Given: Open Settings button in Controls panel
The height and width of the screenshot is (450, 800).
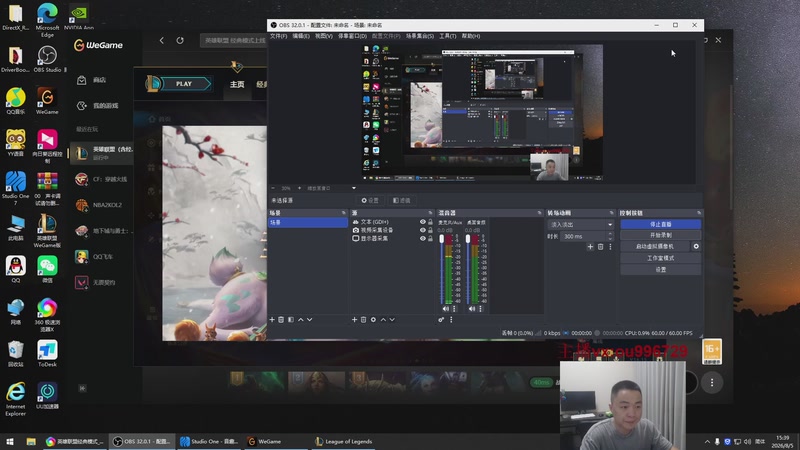Looking at the screenshot, I should click(661, 269).
